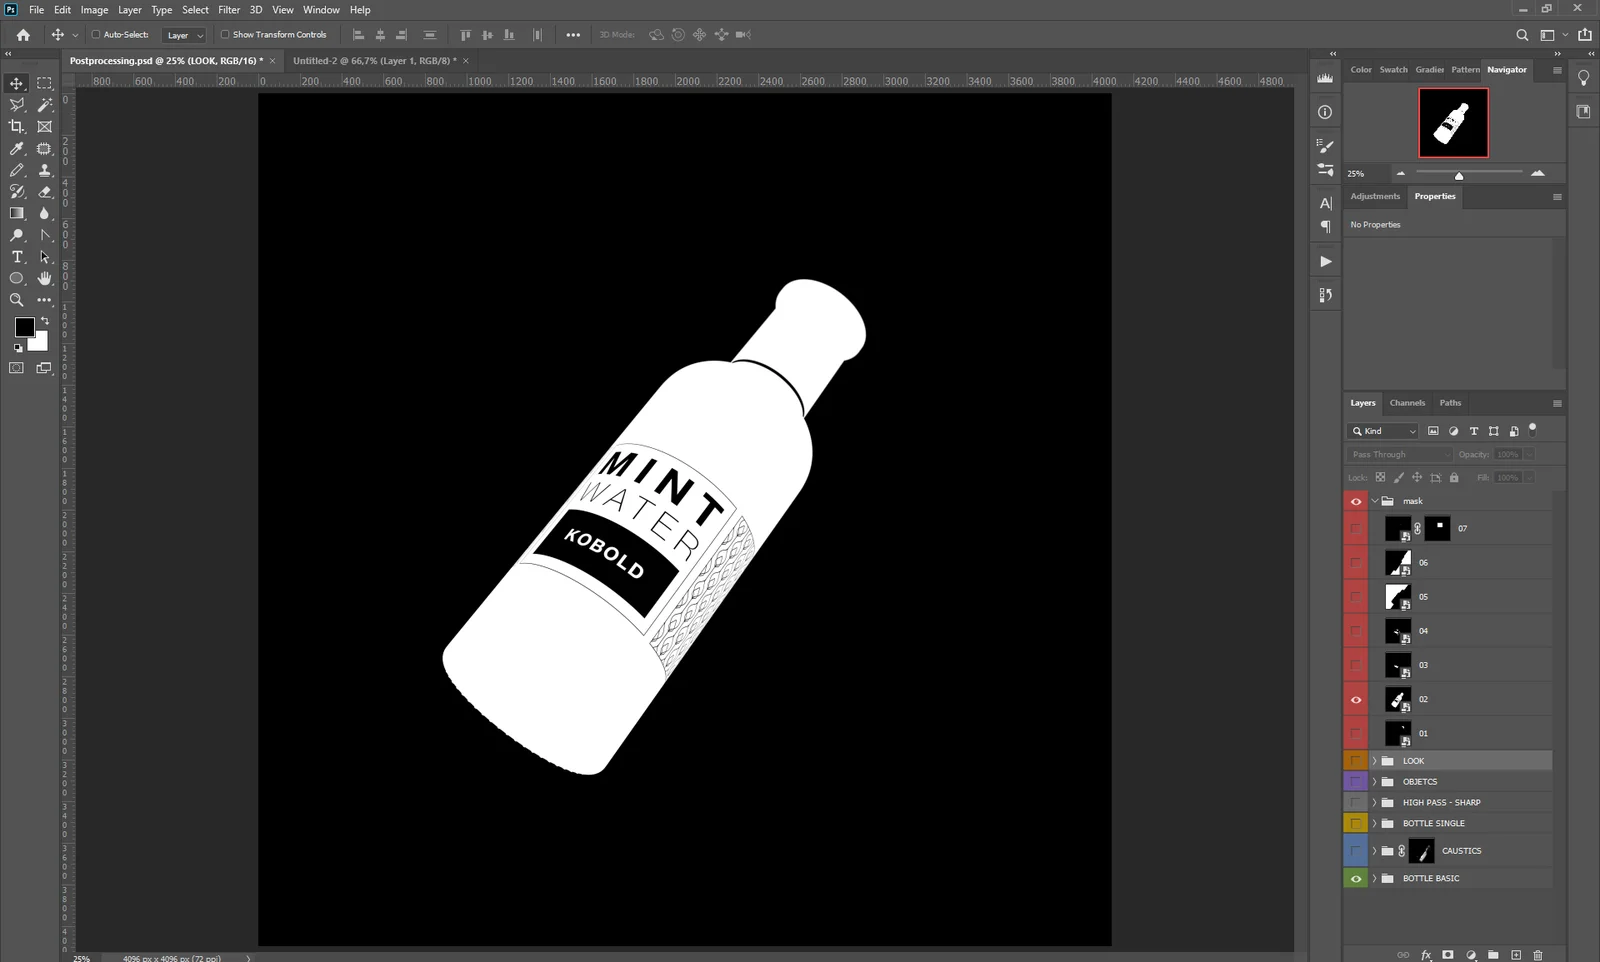Select the Crop tool
The image size is (1600, 962).
coord(16,127)
